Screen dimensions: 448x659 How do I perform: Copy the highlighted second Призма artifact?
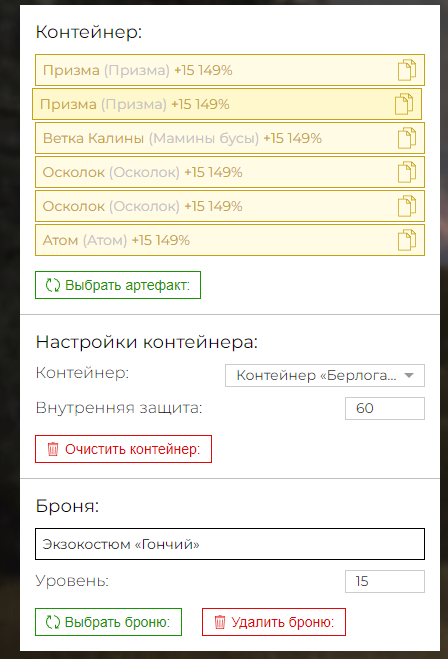pos(404,104)
